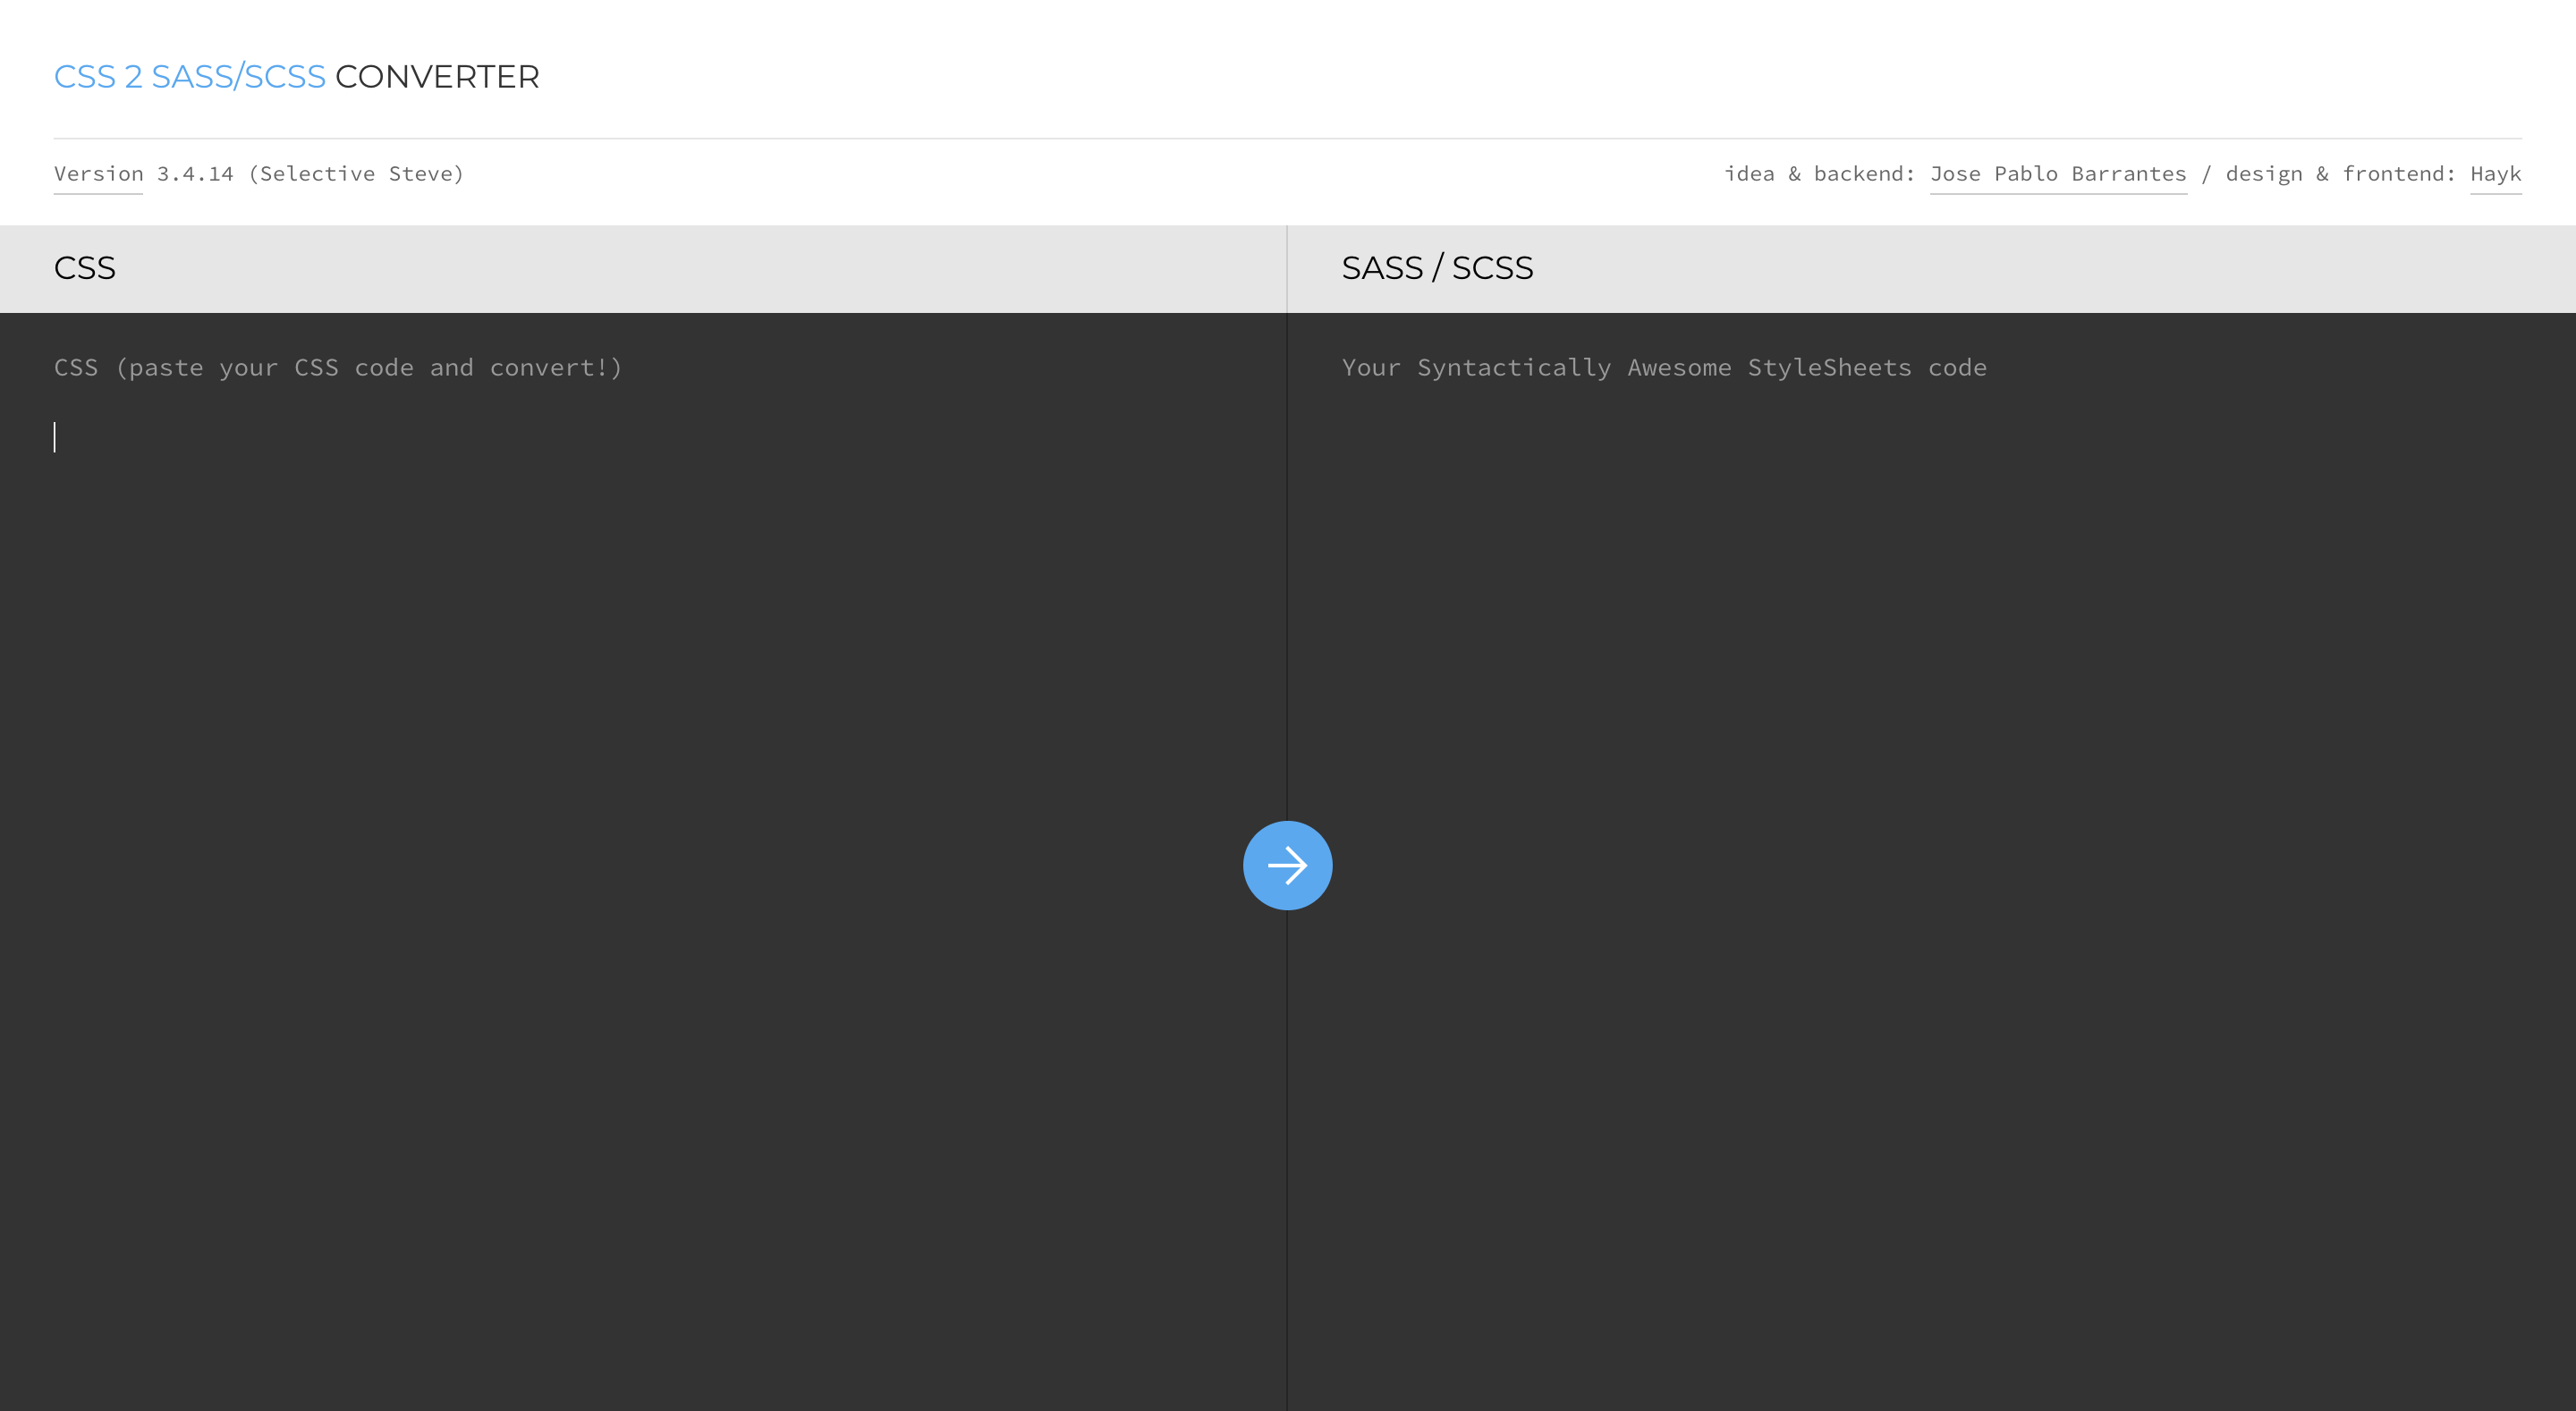Click the CONVERTER word in the title
Screen dimensions: 2576x1411
pos(437,77)
